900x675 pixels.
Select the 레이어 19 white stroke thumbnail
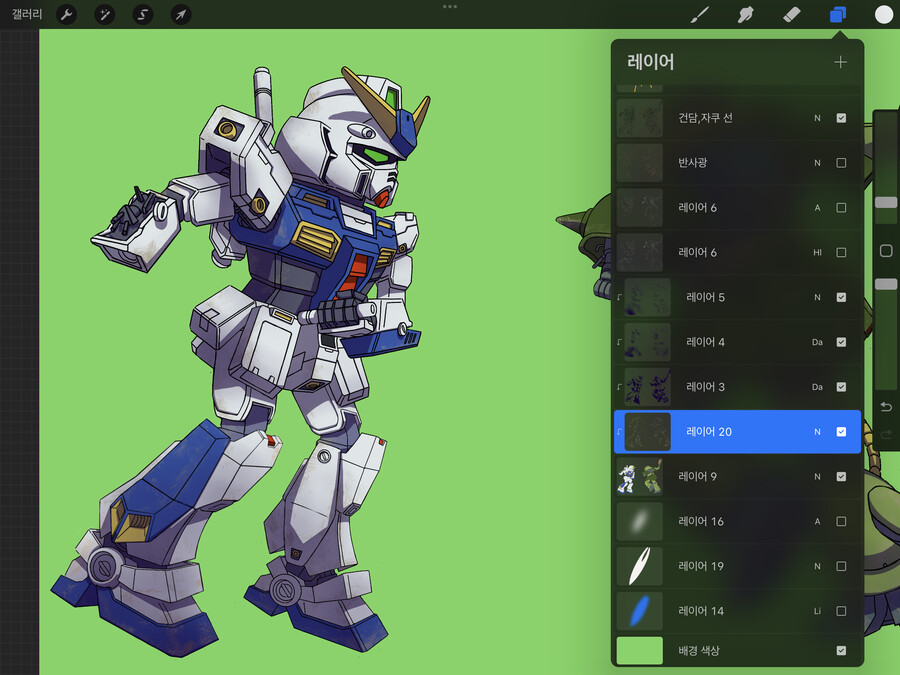tap(639, 566)
